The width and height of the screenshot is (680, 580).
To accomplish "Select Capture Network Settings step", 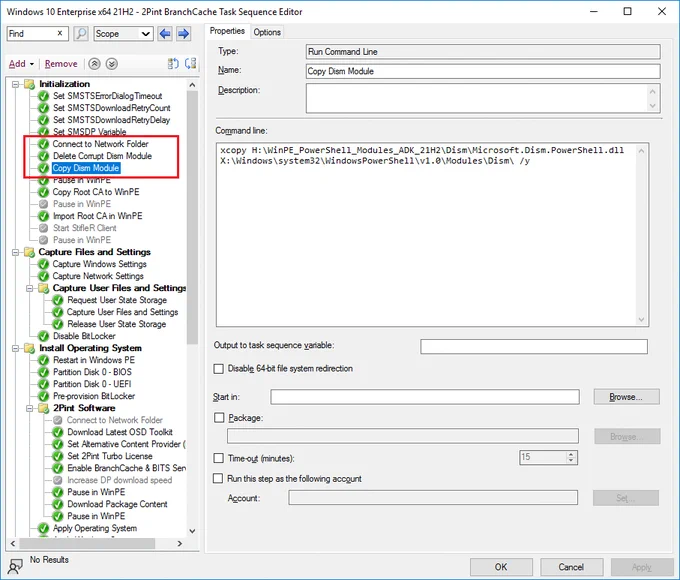I will click(x=98, y=276).
